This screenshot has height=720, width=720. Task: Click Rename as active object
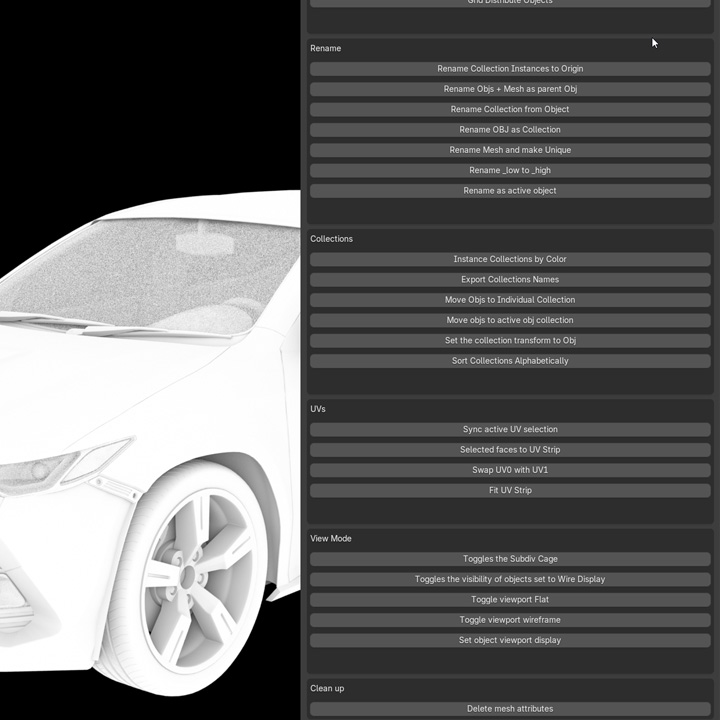pos(510,191)
